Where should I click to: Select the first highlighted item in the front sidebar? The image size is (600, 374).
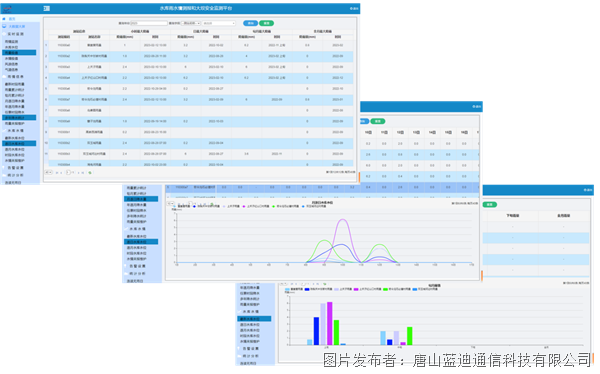19,52
